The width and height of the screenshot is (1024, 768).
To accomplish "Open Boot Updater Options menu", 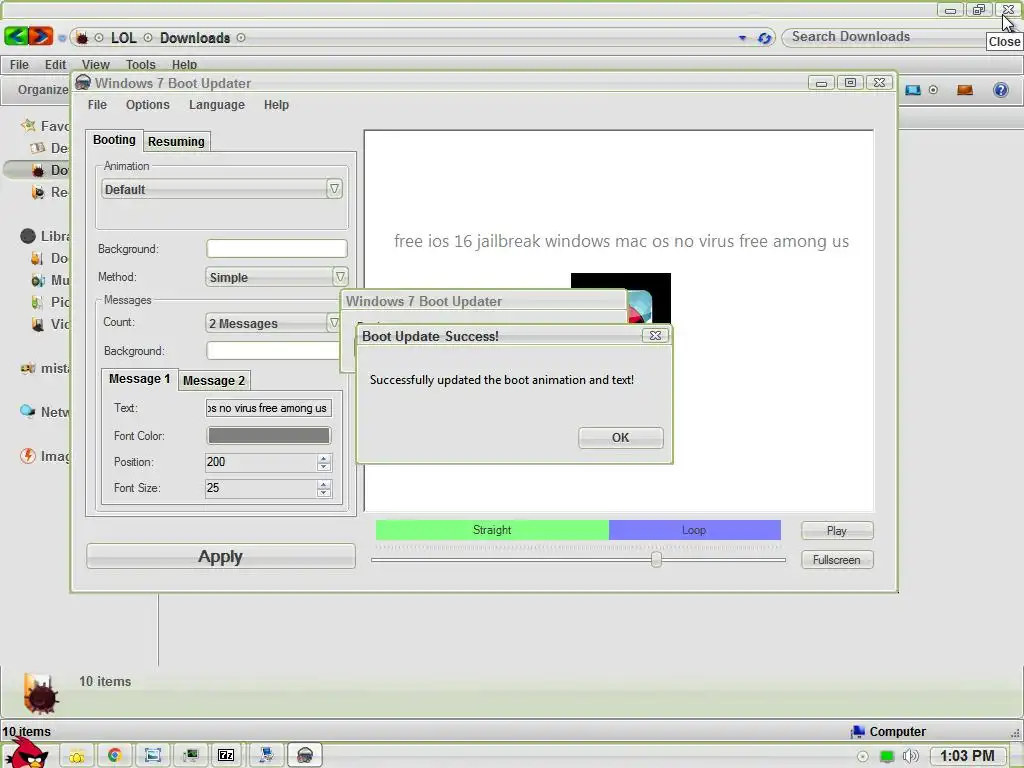I will tap(148, 104).
